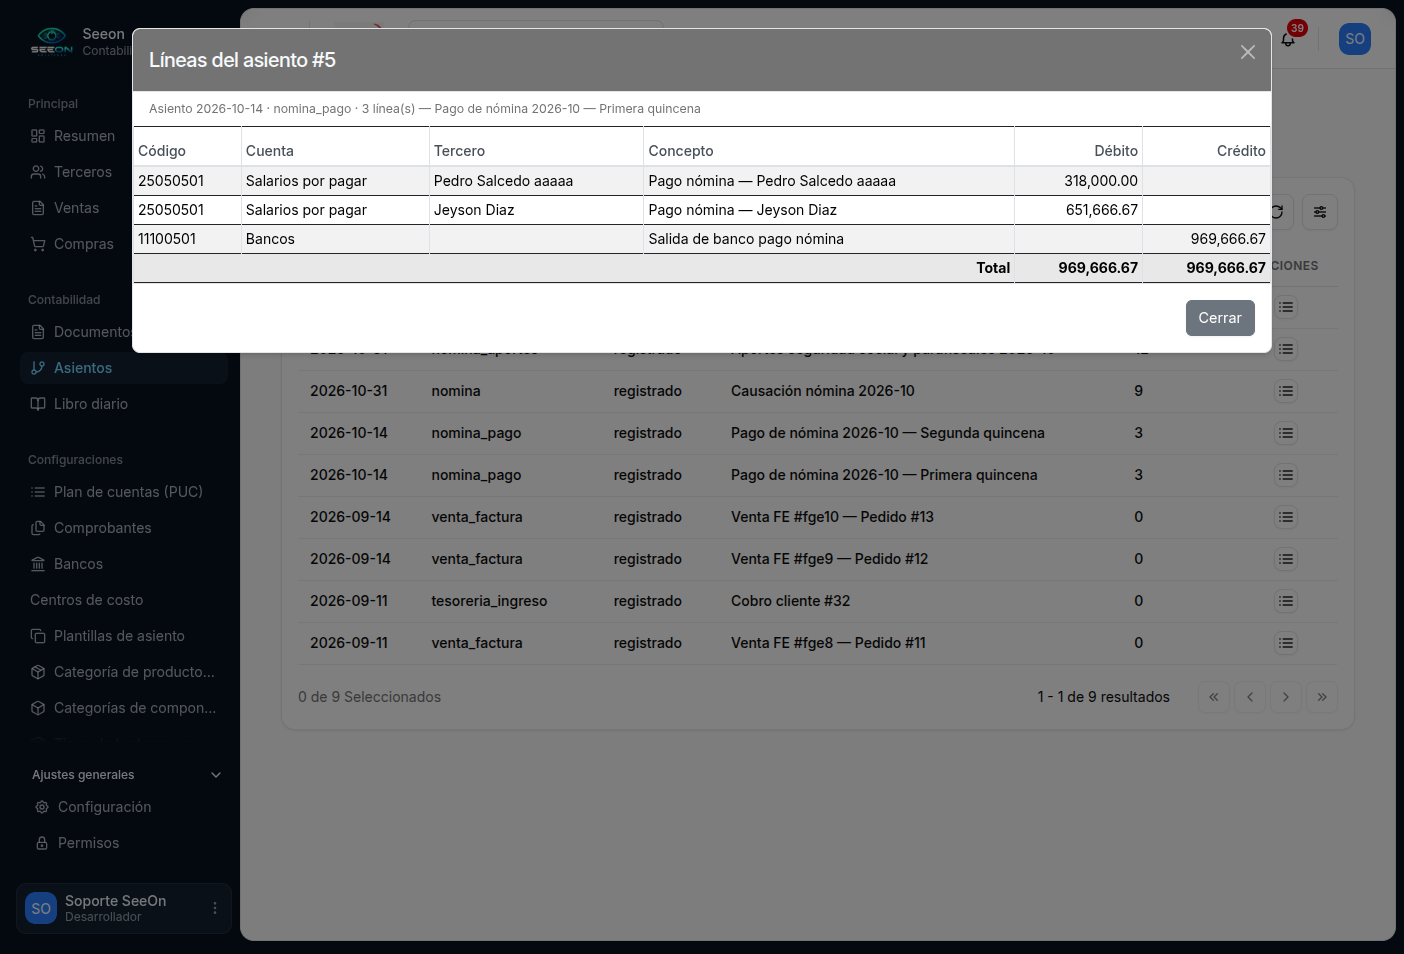Open Categoría de producto item
Image resolution: width=1404 pixels, height=954 pixels.
coord(123,672)
